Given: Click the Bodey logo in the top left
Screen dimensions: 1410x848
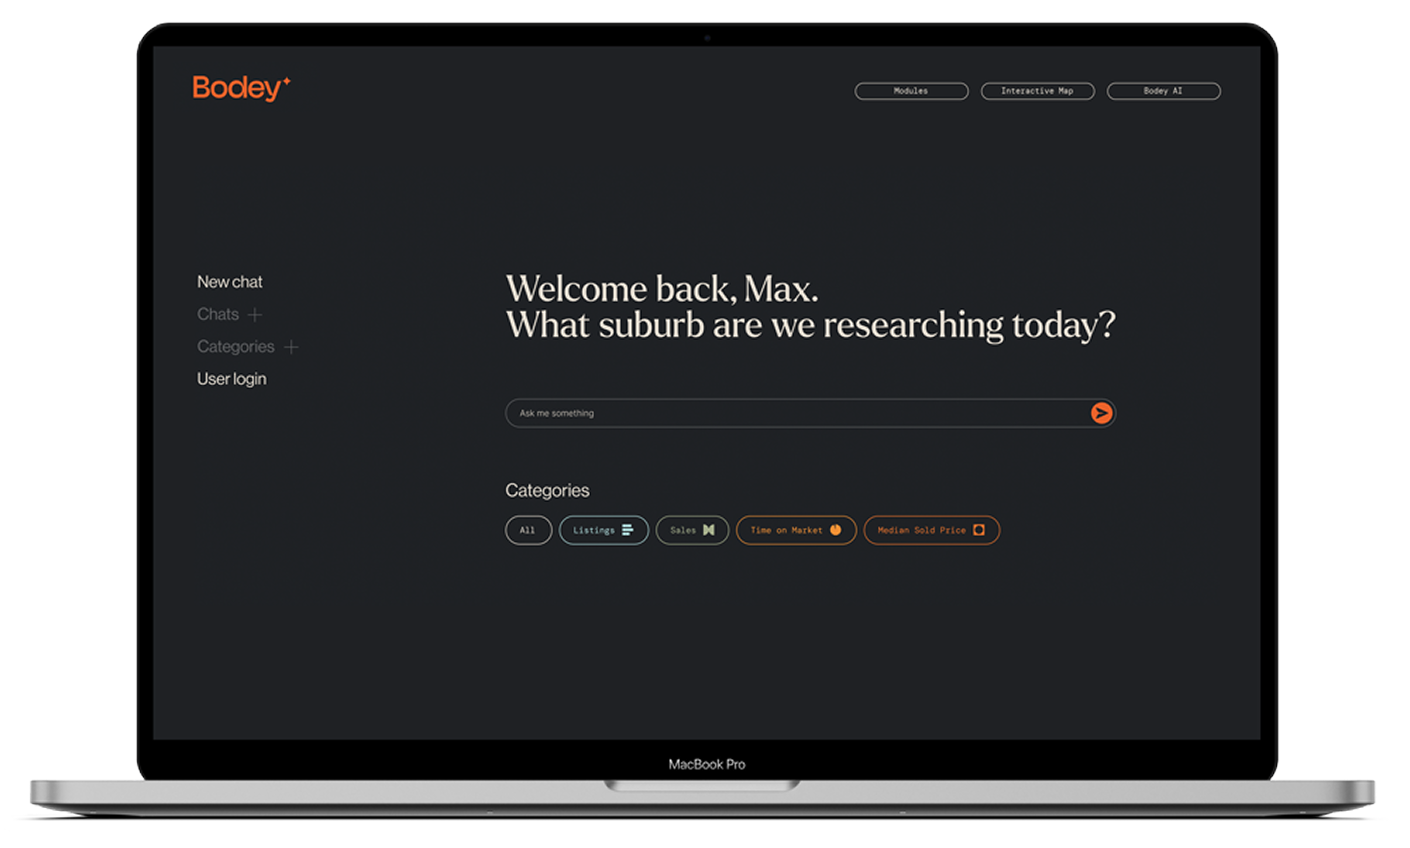Looking at the screenshot, I should [x=235, y=89].
